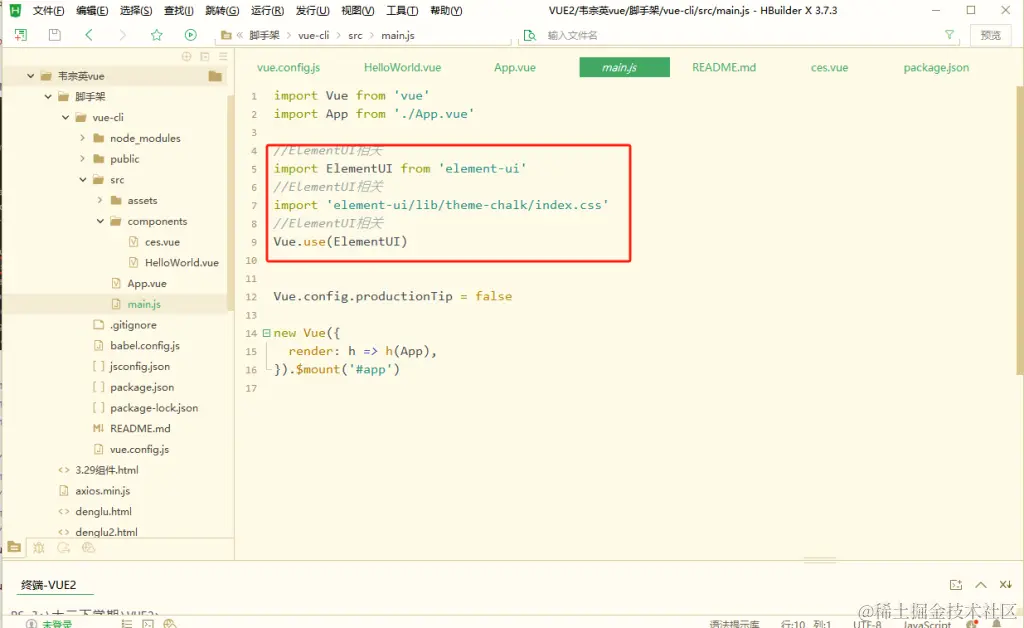The width and height of the screenshot is (1024, 628).
Task: Close the terminal with X-arrow icon
Action: (x=1006, y=585)
